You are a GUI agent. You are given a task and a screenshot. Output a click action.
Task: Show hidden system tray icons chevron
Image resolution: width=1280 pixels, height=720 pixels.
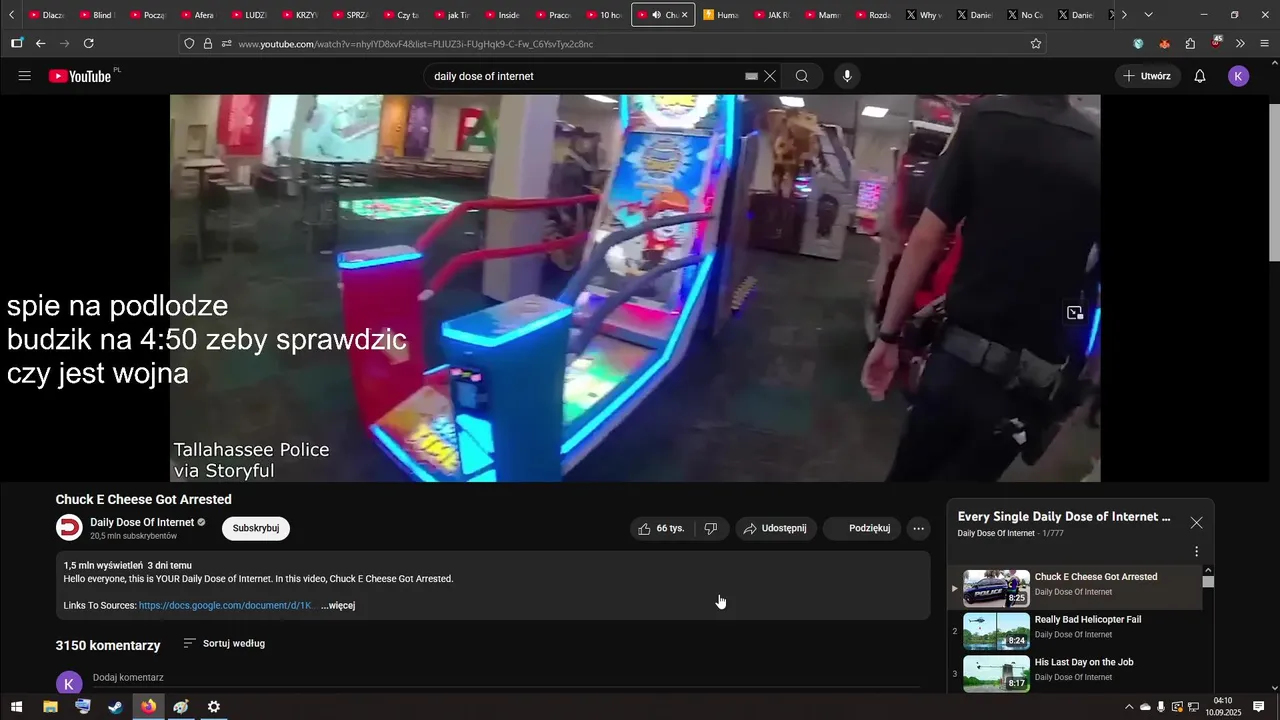click(x=1129, y=707)
